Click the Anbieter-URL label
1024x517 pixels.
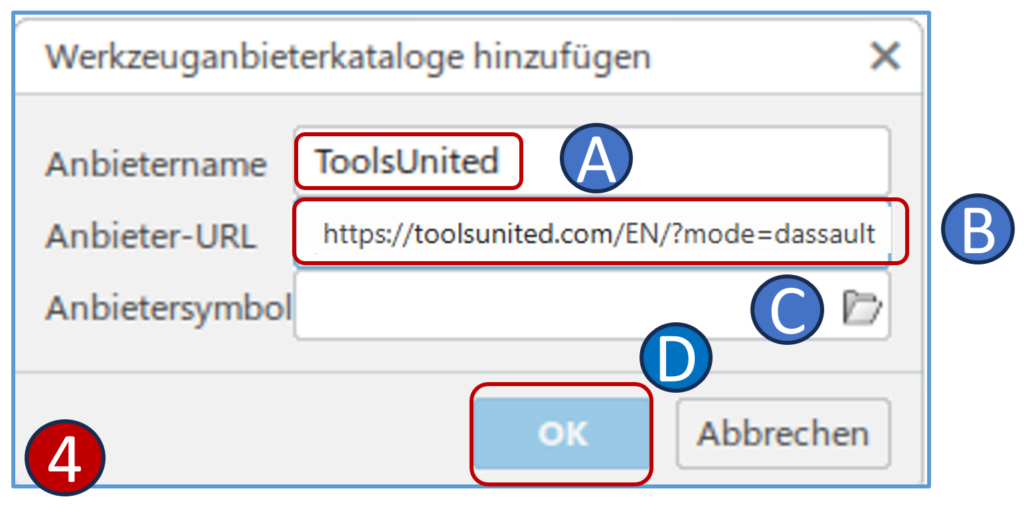[150, 236]
